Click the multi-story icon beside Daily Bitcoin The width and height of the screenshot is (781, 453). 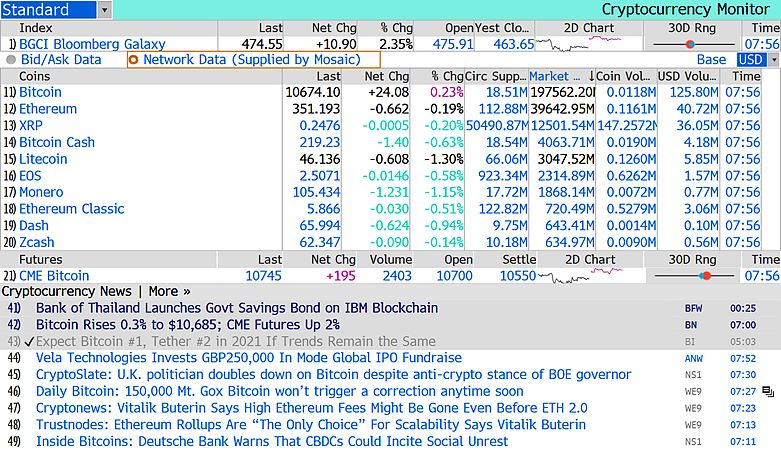click(768, 392)
